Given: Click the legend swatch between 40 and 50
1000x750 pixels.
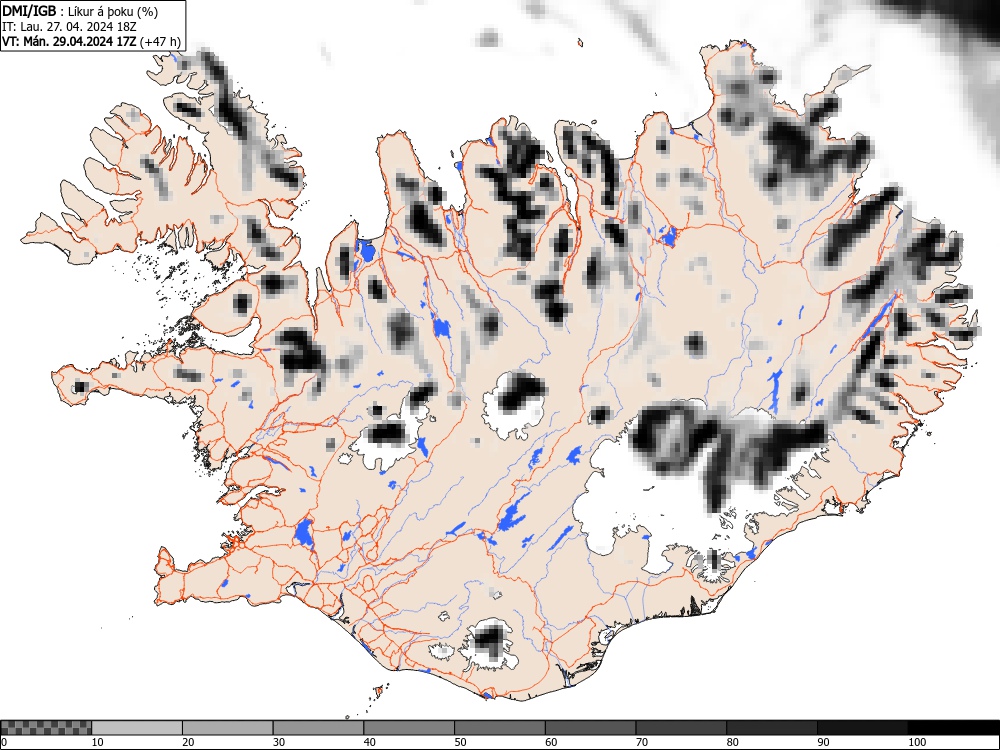Looking at the screenshot, I should tap(409, 728).
